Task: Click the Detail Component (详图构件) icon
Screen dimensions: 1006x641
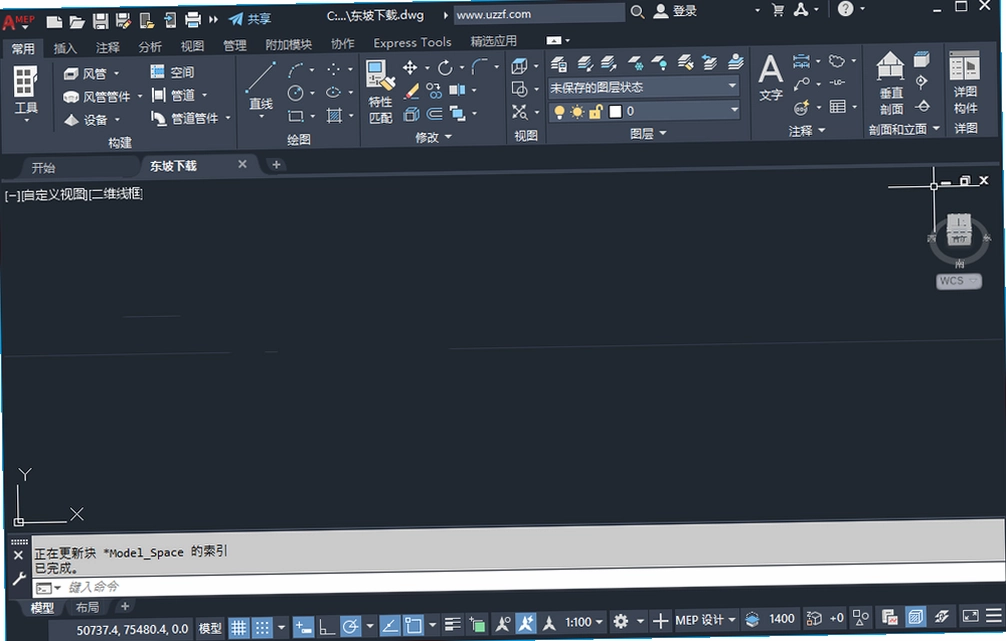Action: [x=965, y=83]
